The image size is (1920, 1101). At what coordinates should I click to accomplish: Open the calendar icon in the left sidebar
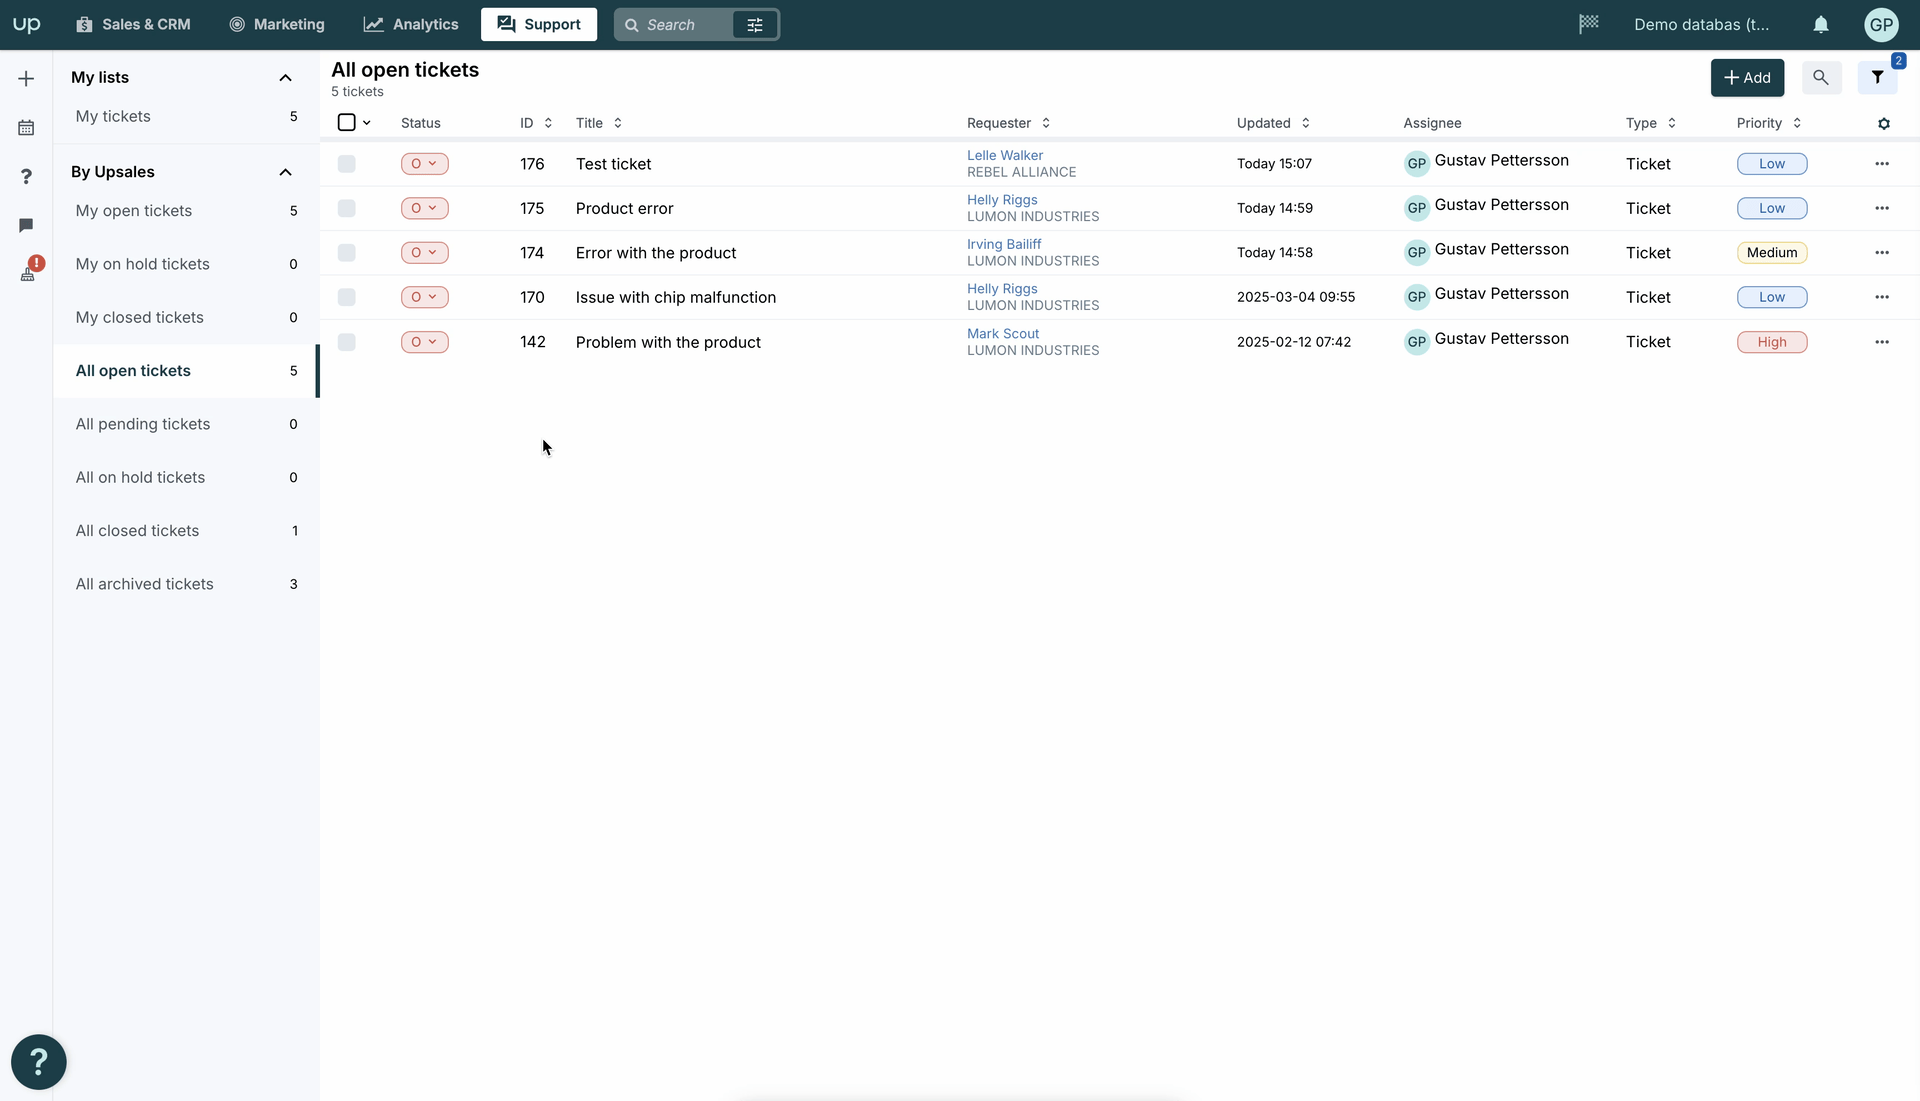26,127
